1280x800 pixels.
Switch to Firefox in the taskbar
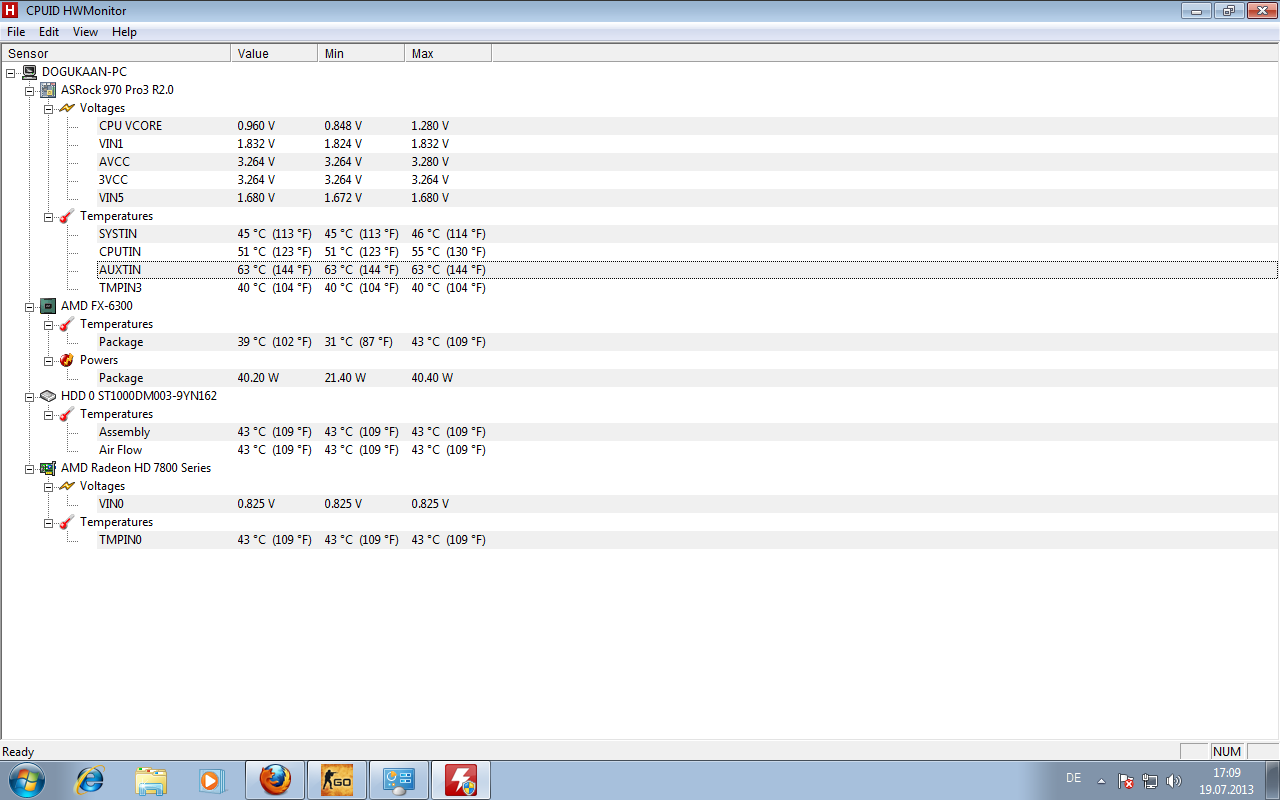275,780
